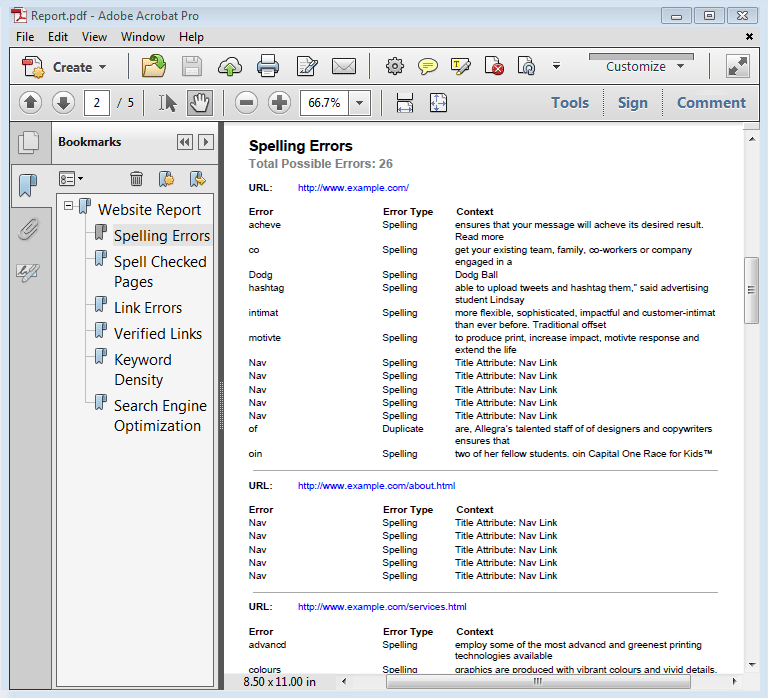Open the quick tools toolbar overflow arrow

click(x=556, y=66)
